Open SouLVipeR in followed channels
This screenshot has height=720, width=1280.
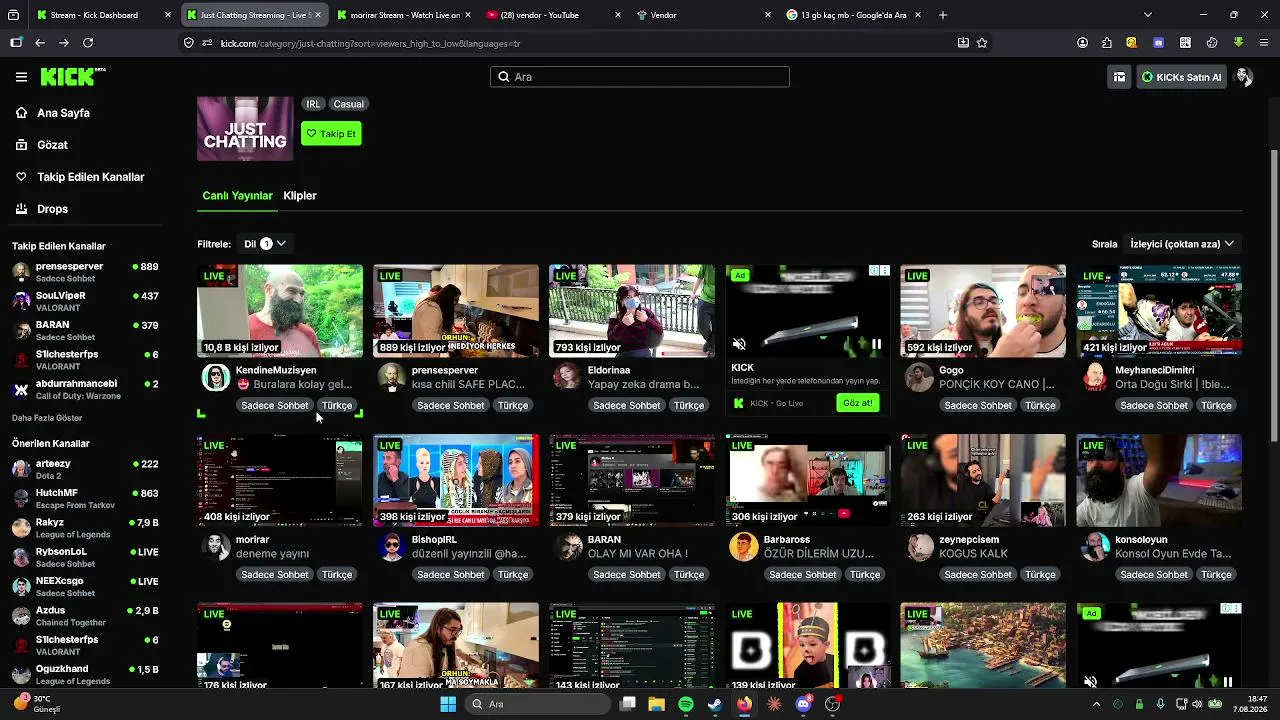pyautogui.click(x=85, y=302)
